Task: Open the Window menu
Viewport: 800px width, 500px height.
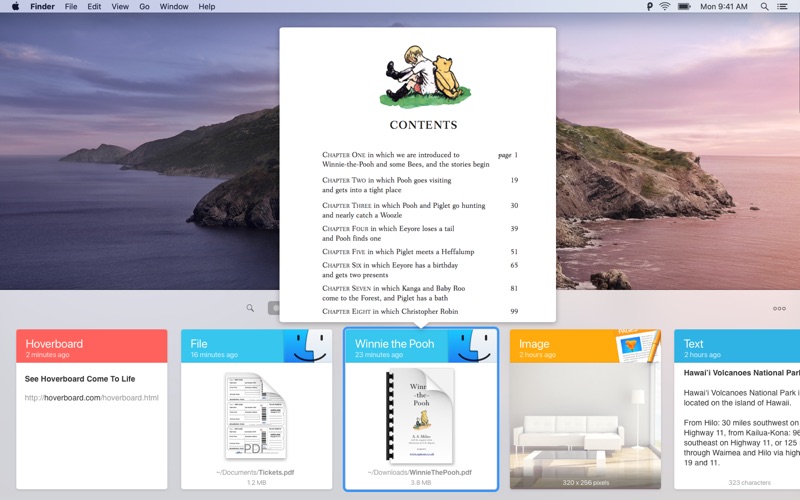Action: (x=174, y=7)
